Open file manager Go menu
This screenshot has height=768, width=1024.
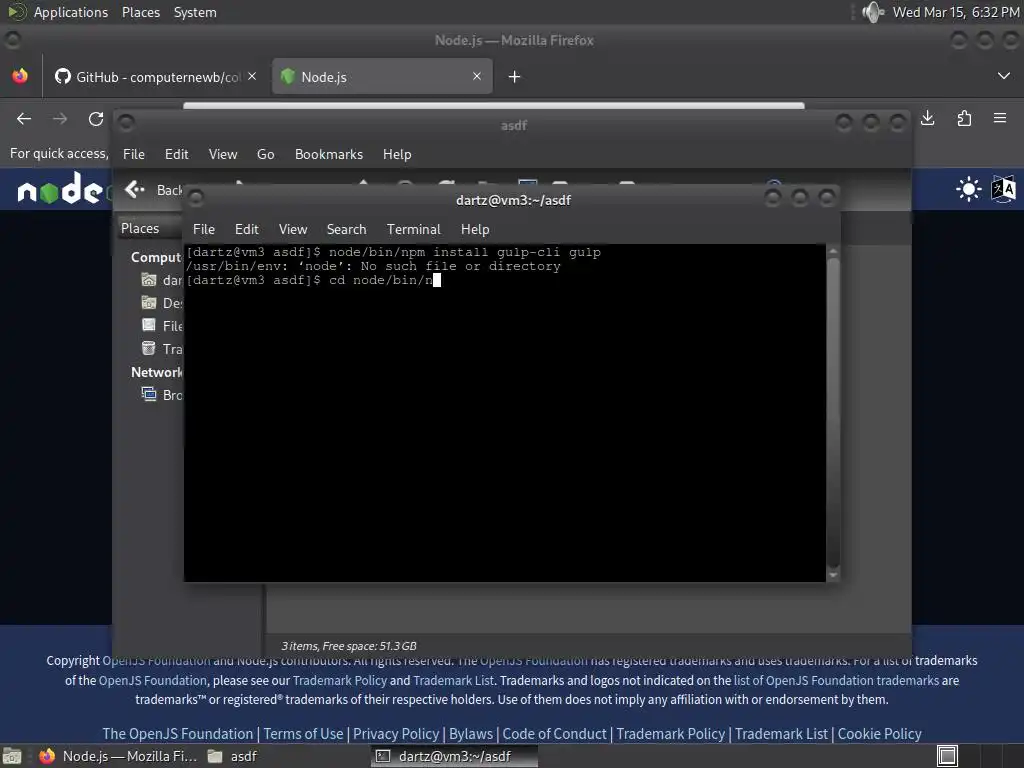click(x=265, y=154)
